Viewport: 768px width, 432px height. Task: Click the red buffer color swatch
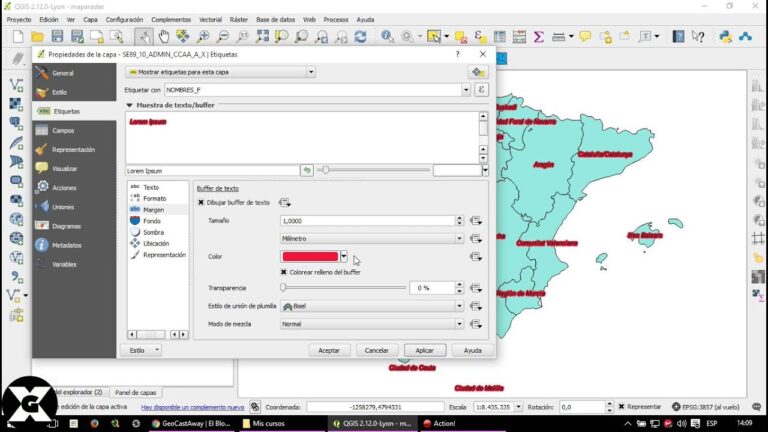pyautogui.click(x=310, y=256)
